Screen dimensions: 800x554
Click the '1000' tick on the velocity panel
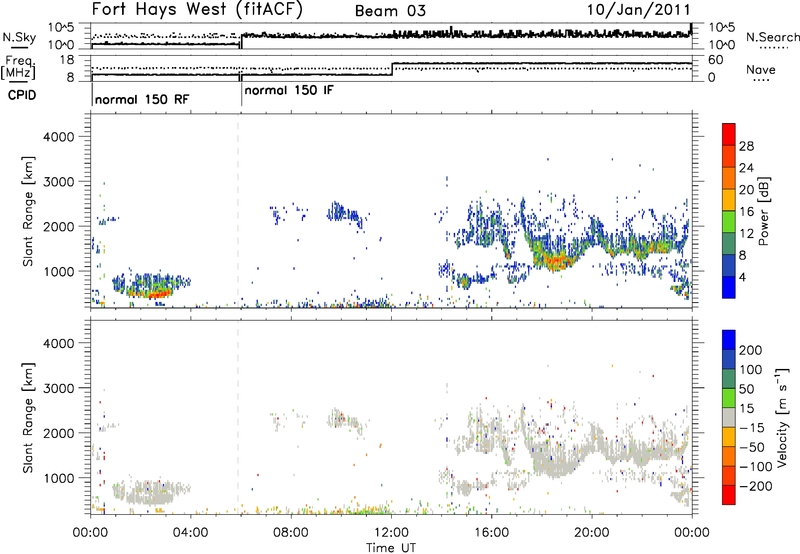58,478
